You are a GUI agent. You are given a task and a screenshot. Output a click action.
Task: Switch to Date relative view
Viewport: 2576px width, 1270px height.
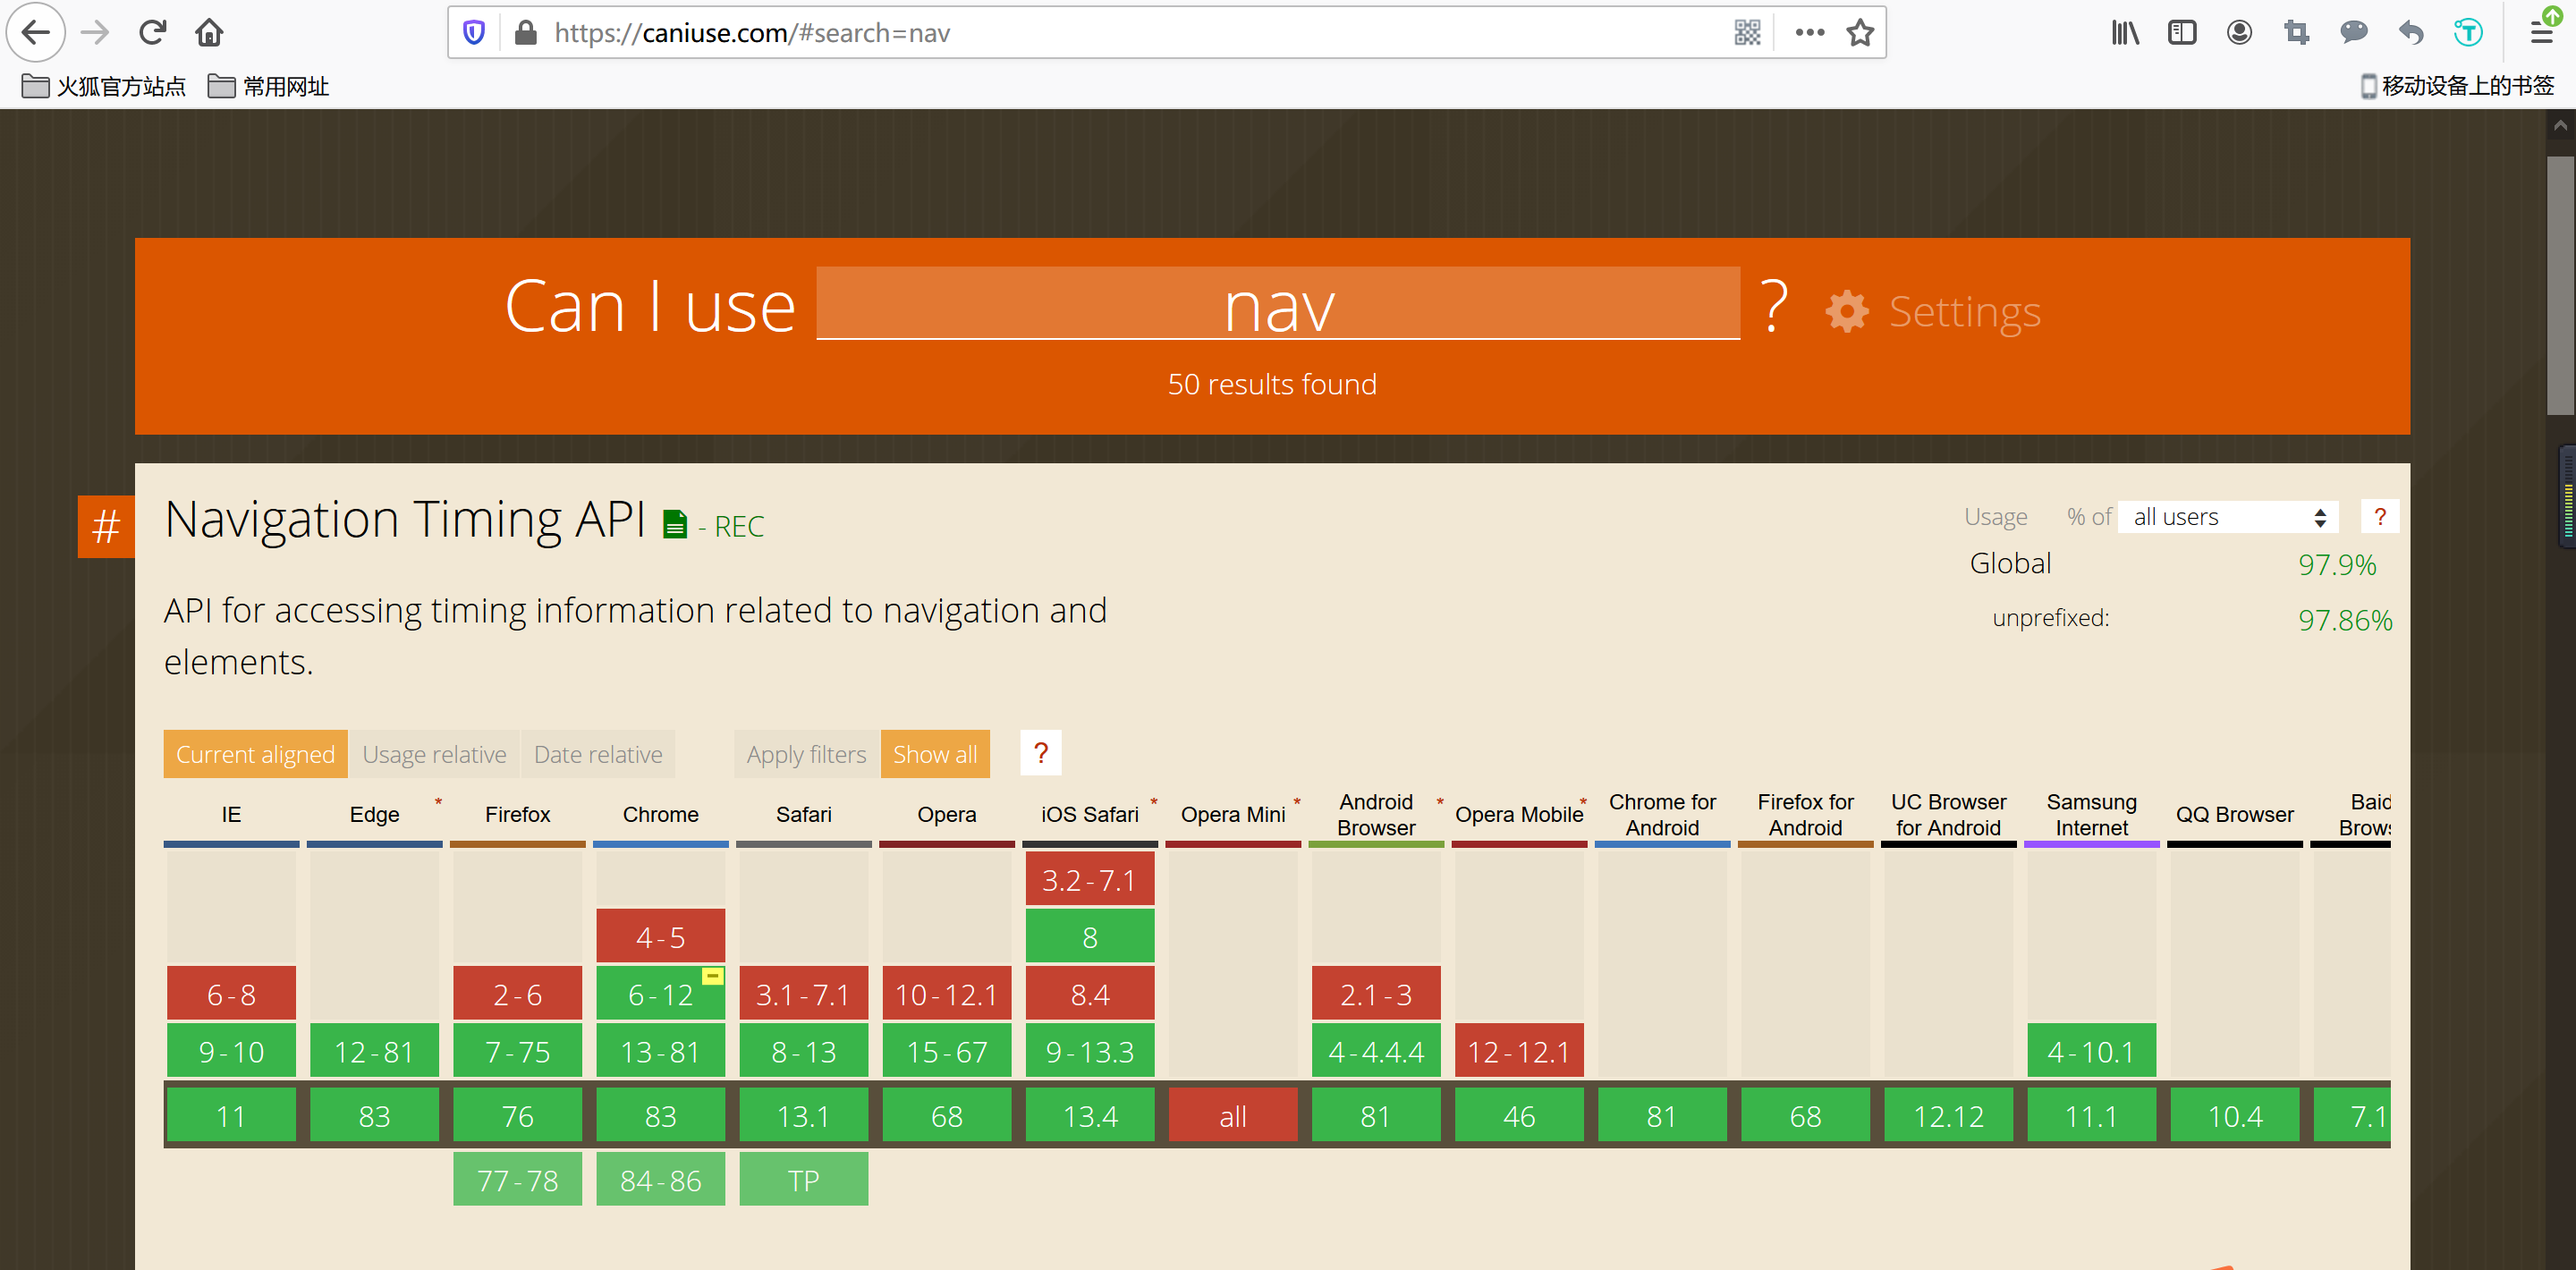tap(598, 754)
